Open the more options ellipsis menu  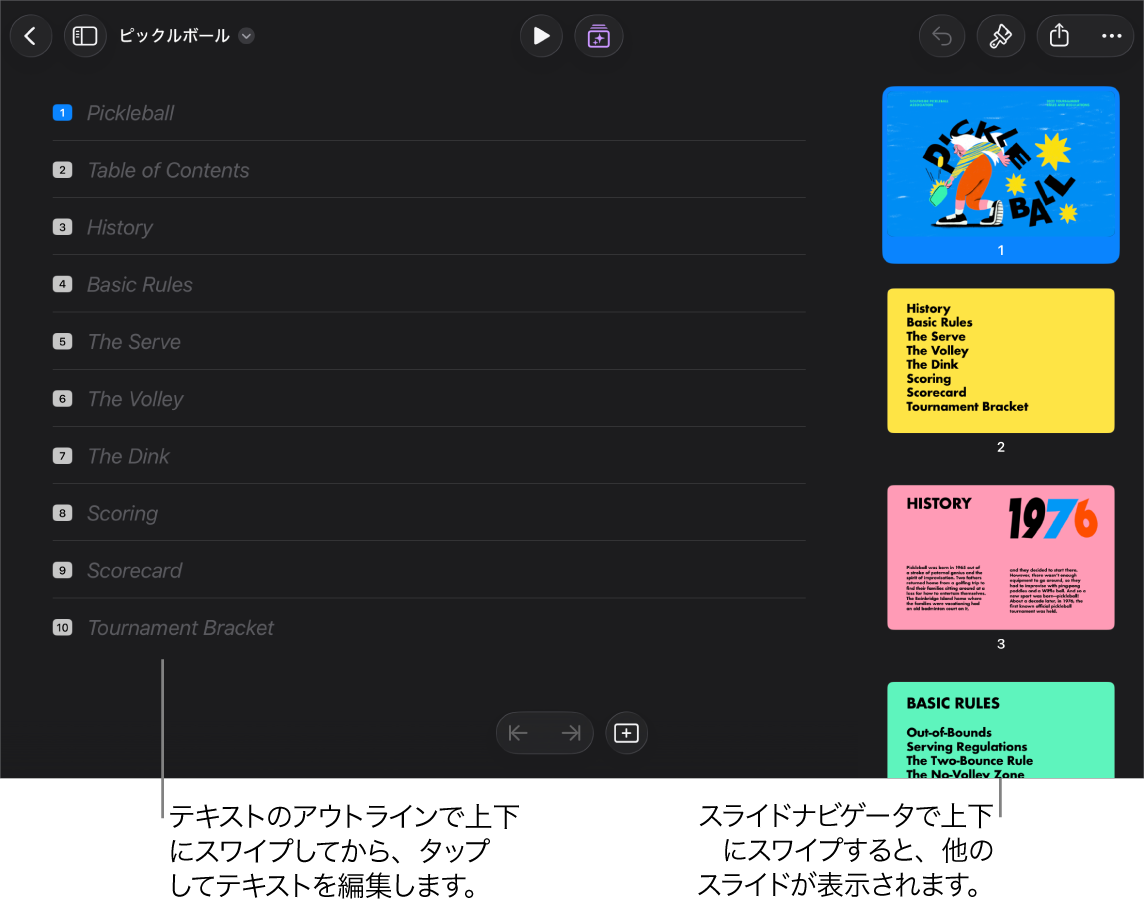(1111, 36)
